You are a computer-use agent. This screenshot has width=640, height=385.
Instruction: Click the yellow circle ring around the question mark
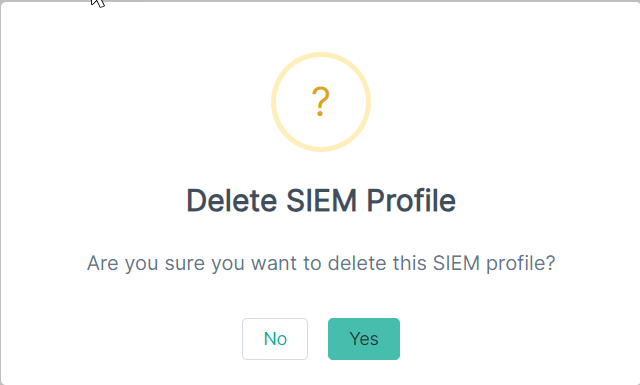click(321, 102)
